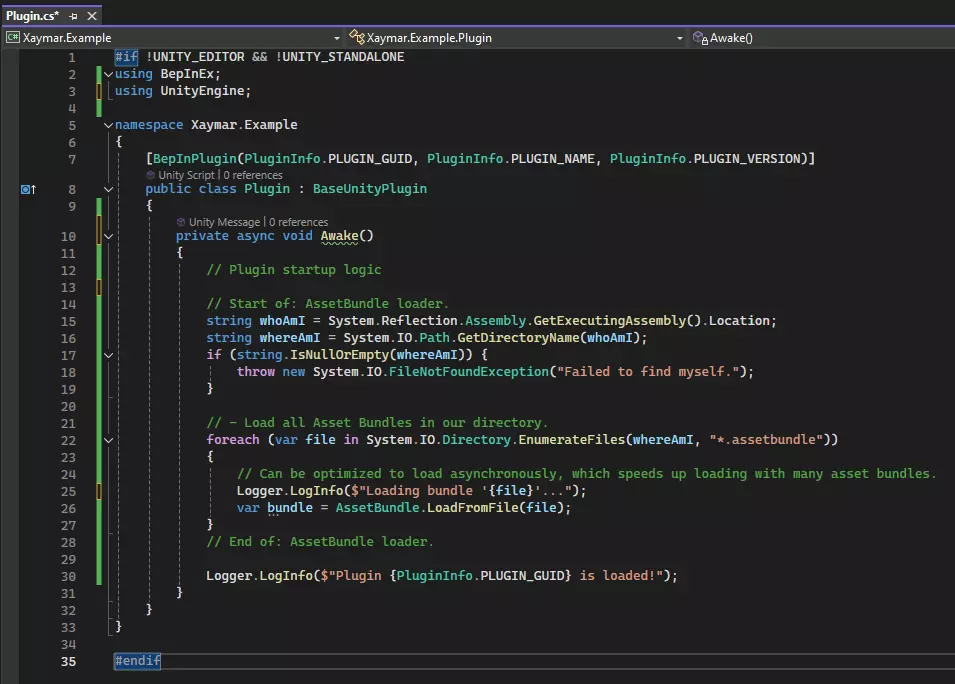955x684 pixels.
Task: Close the Plugin.cs document tab
Action: 92,17
